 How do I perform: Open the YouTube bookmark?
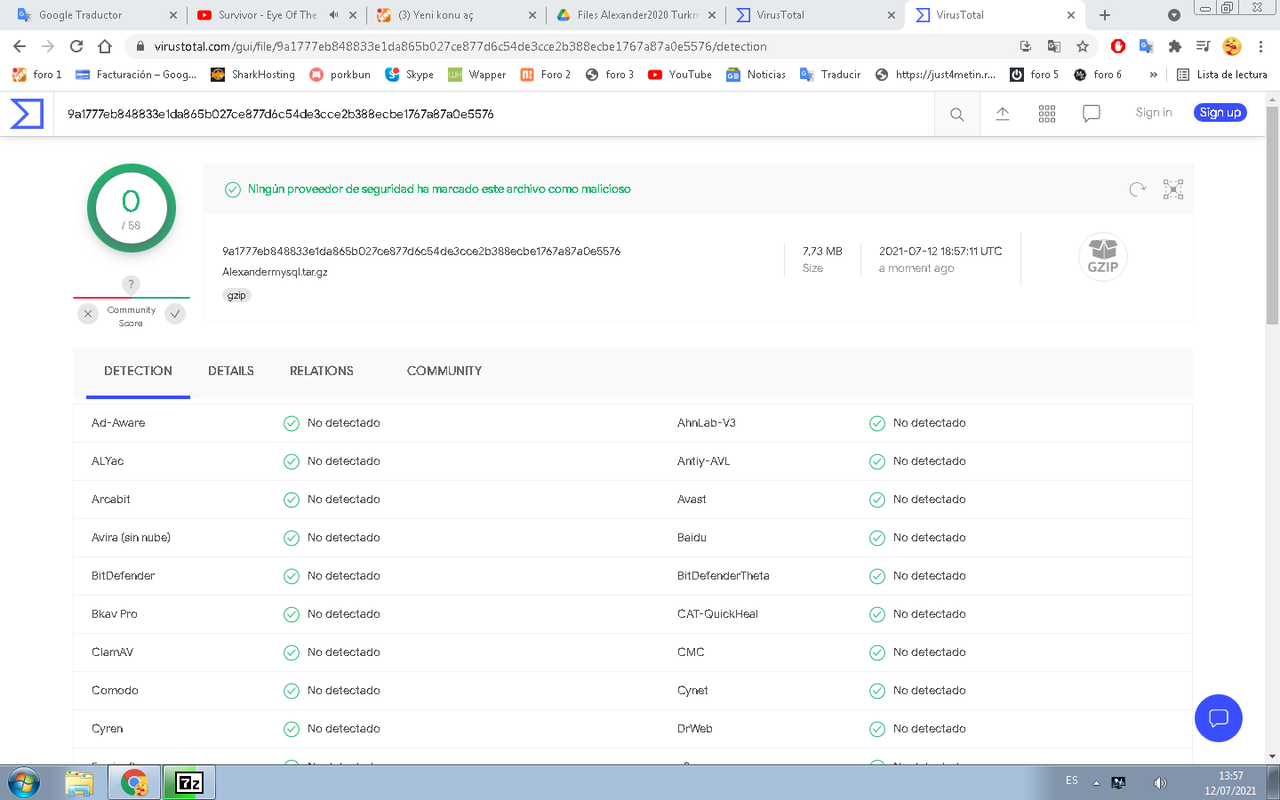pos(680,75)
